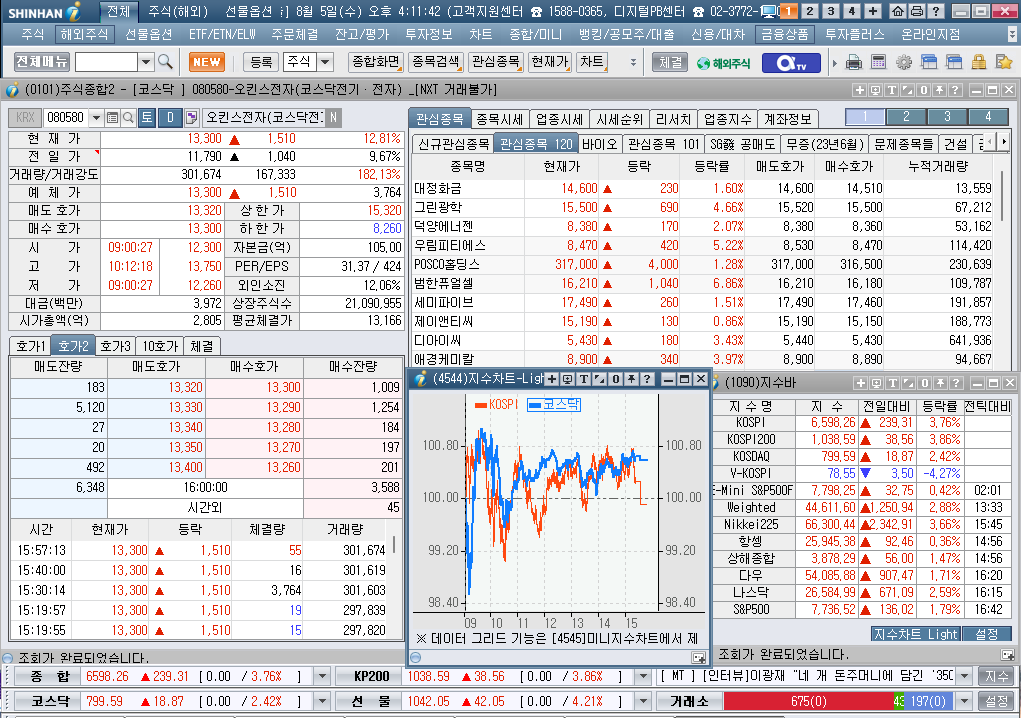Screen dimensions: 1021x718
Task: Click the printer icon in main toolbar
Action: (x=854, y=62)
